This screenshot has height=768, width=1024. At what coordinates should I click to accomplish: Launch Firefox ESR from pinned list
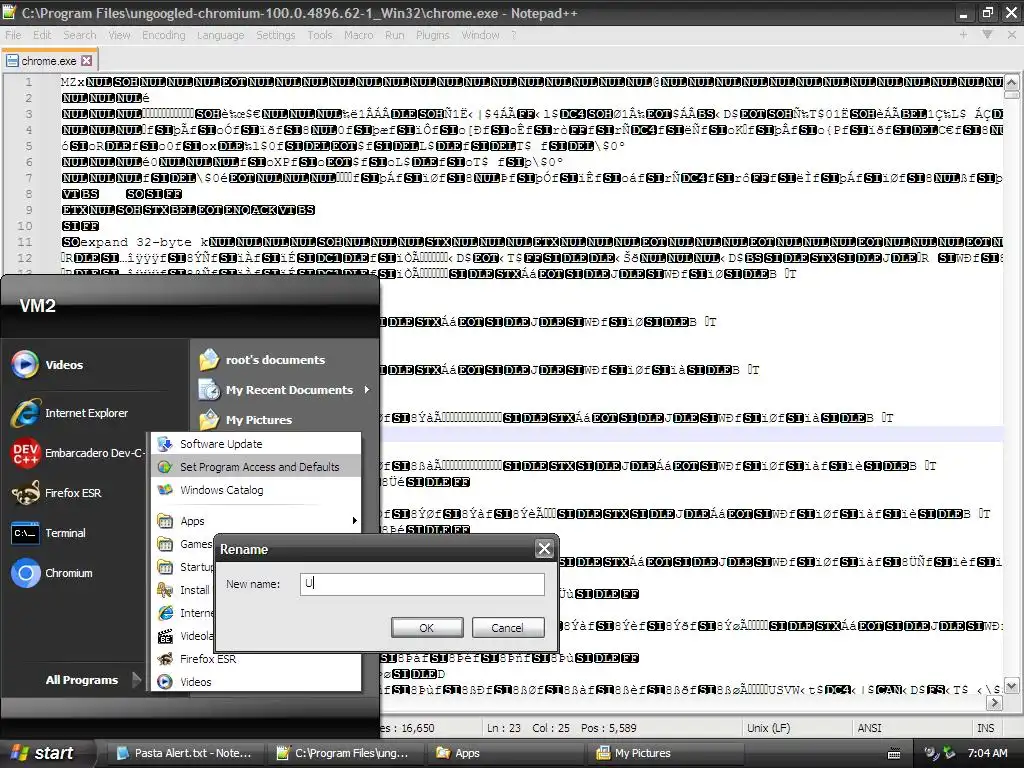(56, 492)
